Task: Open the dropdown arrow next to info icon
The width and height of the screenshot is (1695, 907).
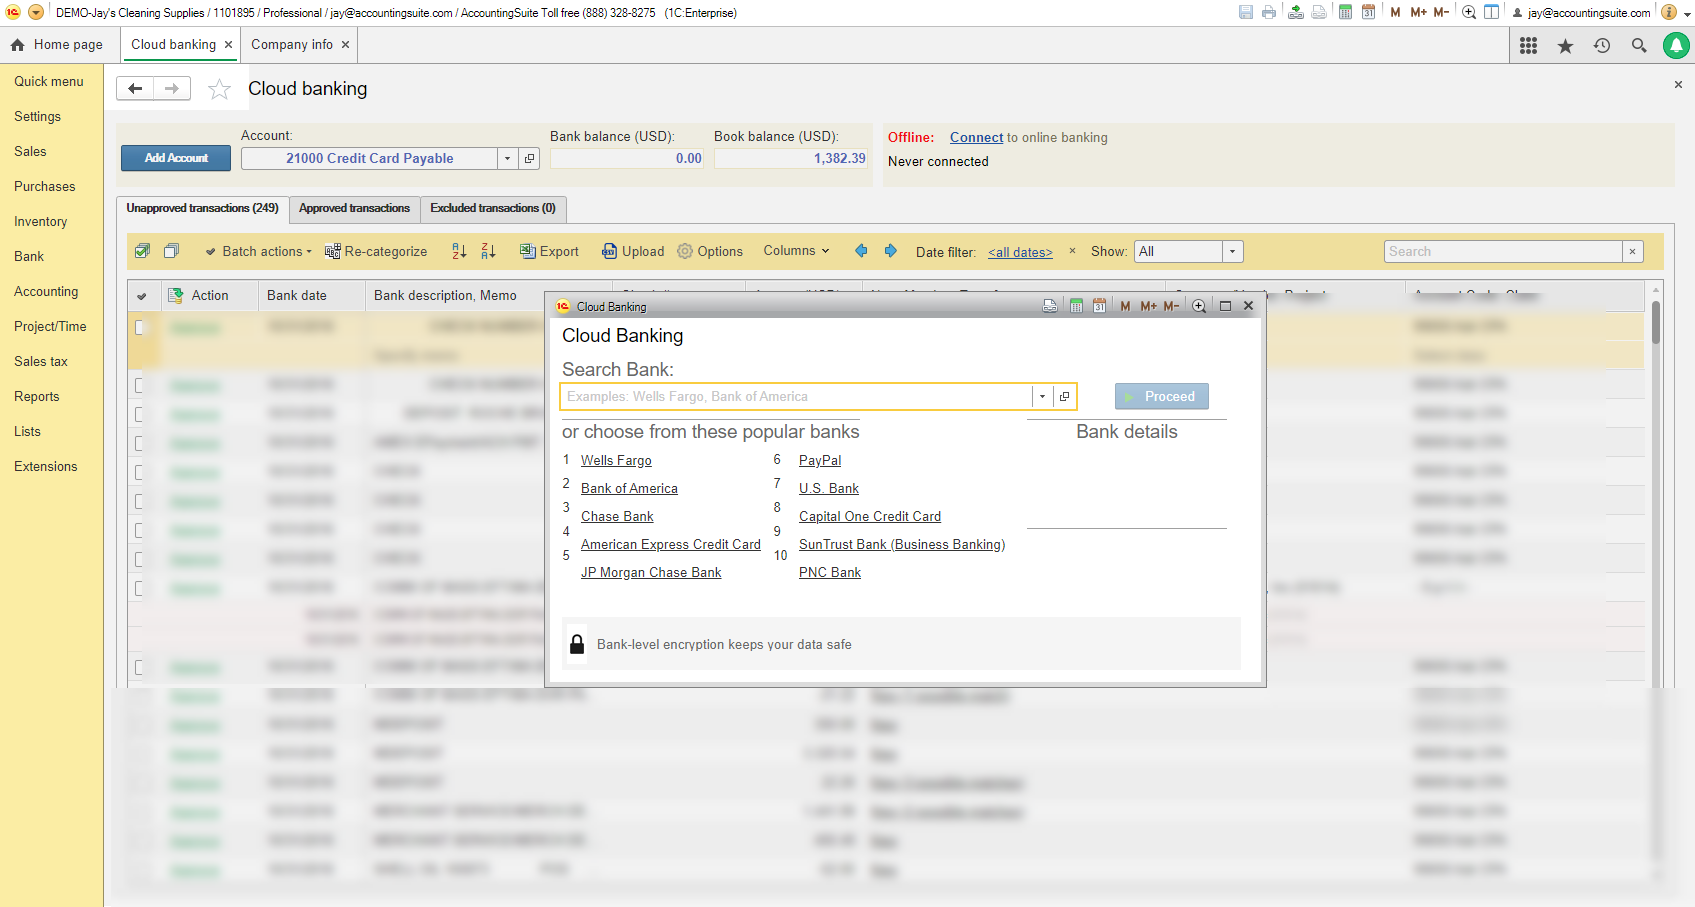Action: point(1686,13)
